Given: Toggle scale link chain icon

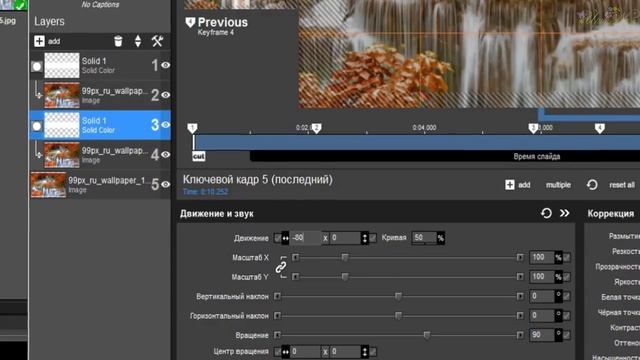Looking at the screenshot, I should pos(281,267).
